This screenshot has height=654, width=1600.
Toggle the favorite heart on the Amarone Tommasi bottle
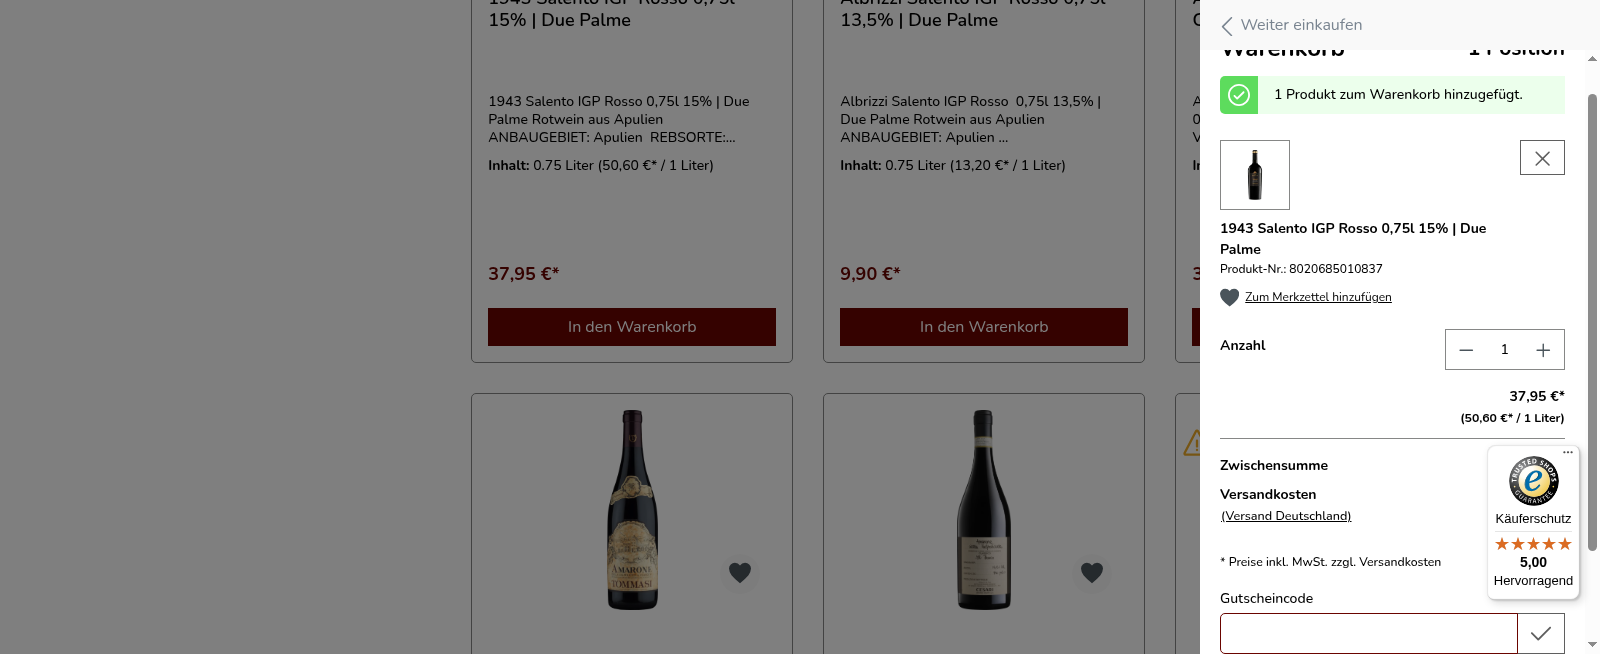coord(740,573)
